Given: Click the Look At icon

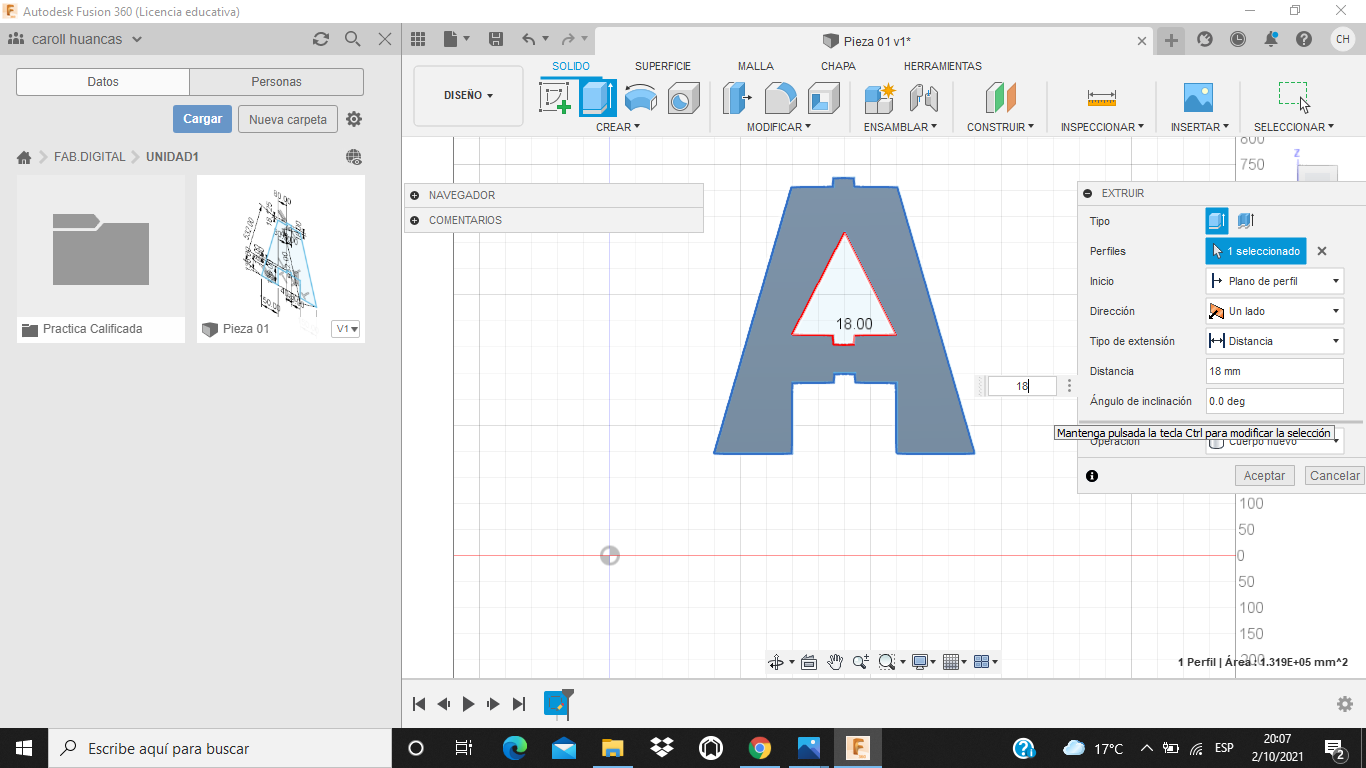Looking at the screenshot, I should tap(809, 662).
